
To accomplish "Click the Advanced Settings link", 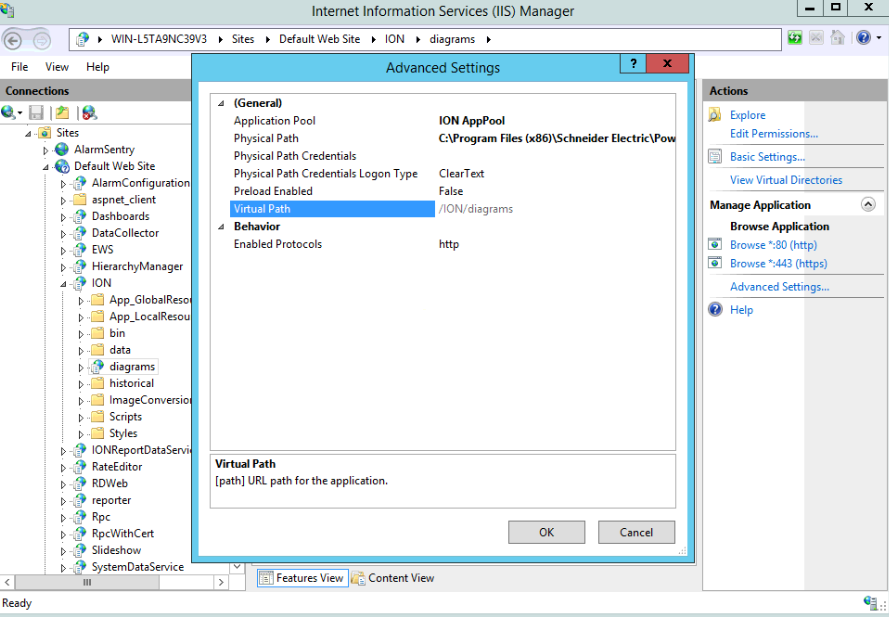I will (779, 287).
